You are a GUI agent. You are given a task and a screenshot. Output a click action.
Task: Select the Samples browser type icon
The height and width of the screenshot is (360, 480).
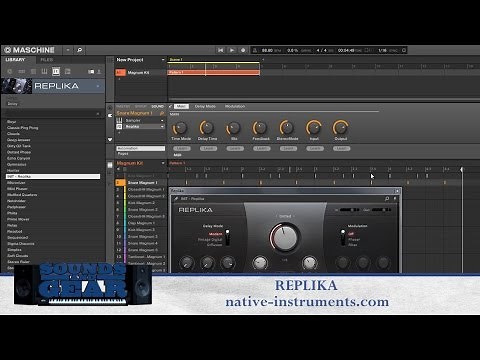point(68,71)
